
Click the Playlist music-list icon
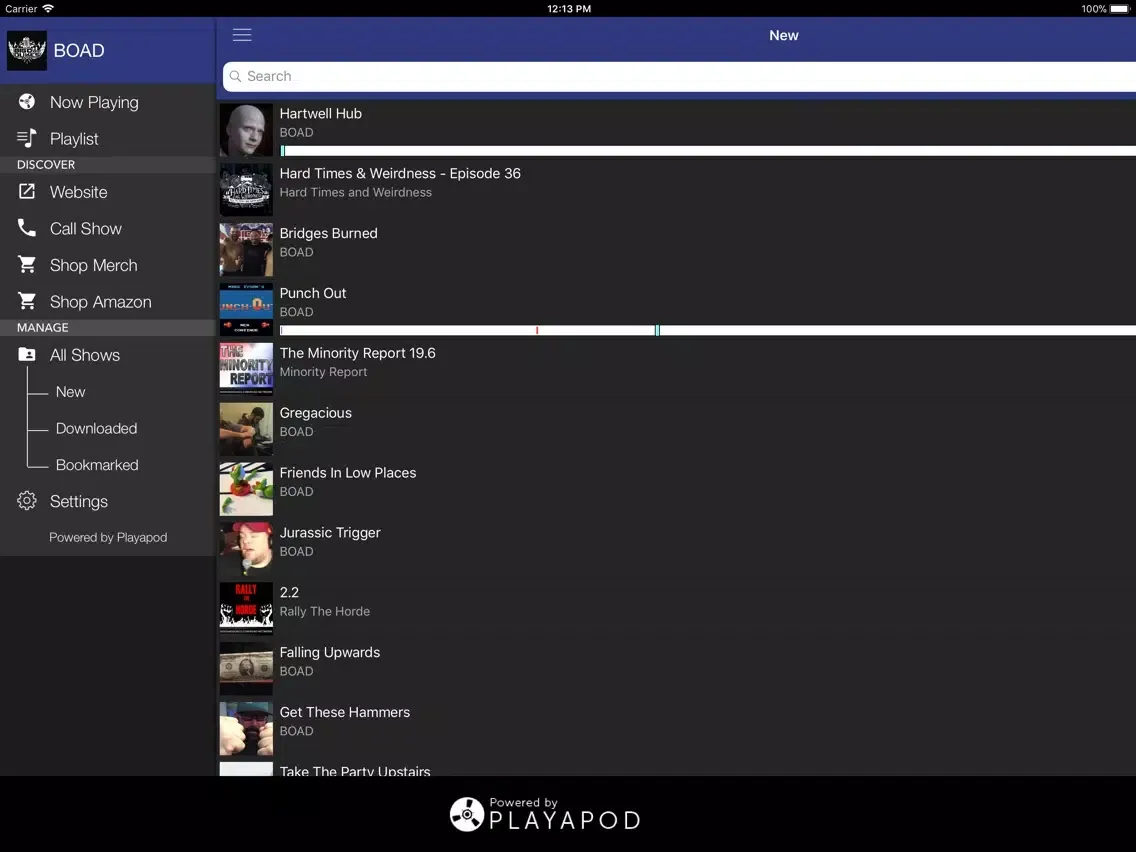point(27,138)
